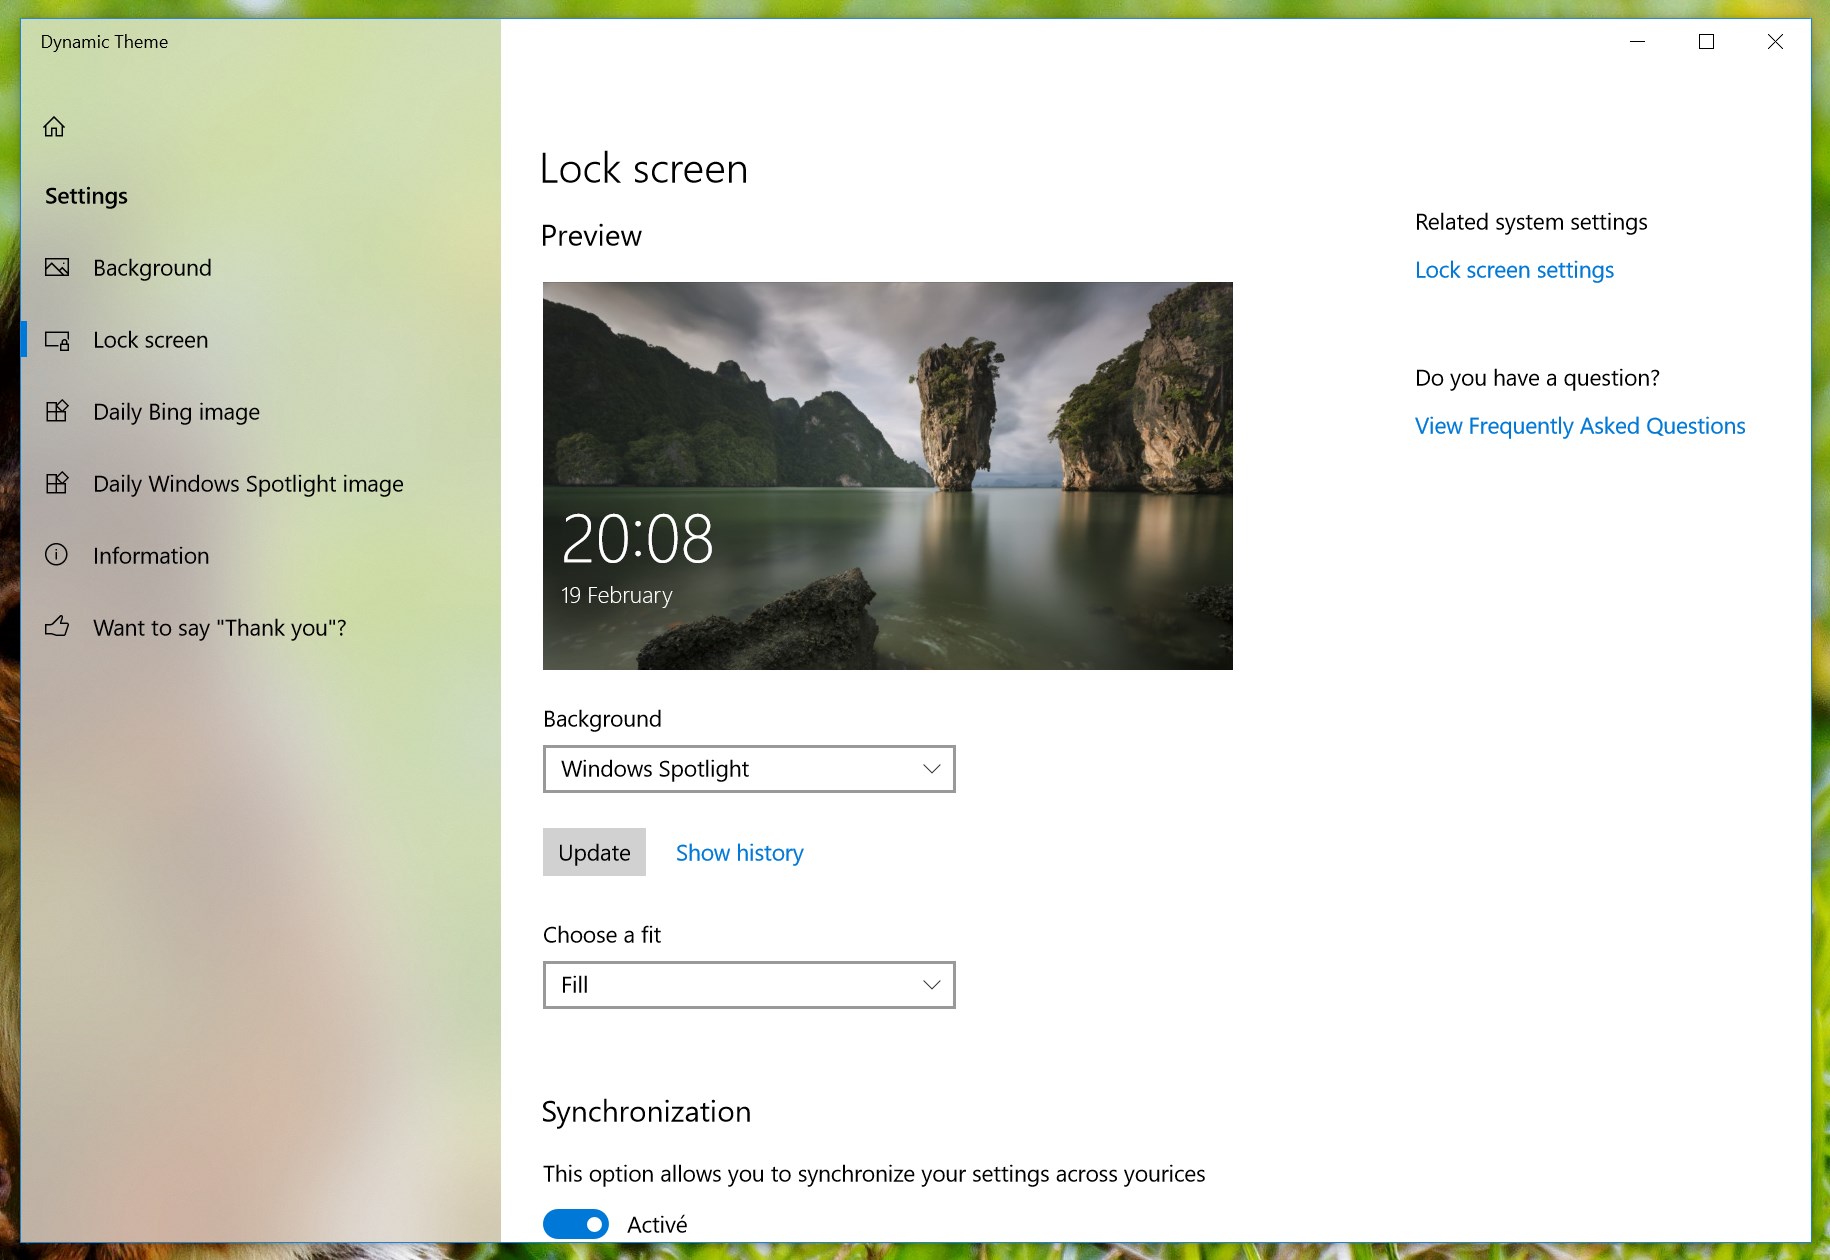Select Want to say "Thank you"? item
The image size is (1830, 1260).
pyautogui.click(x=220, y=628)
